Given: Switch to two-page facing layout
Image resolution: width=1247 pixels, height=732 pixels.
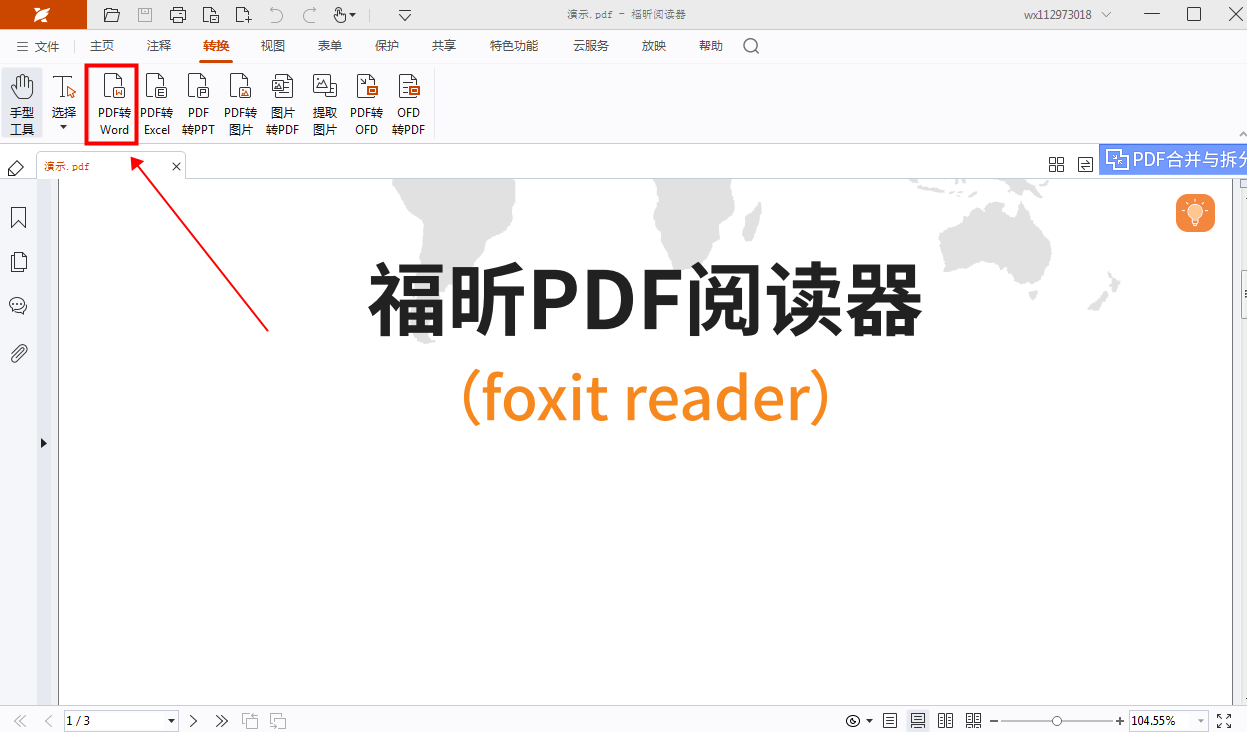Looking at the screenshot, I should (945, 720).
